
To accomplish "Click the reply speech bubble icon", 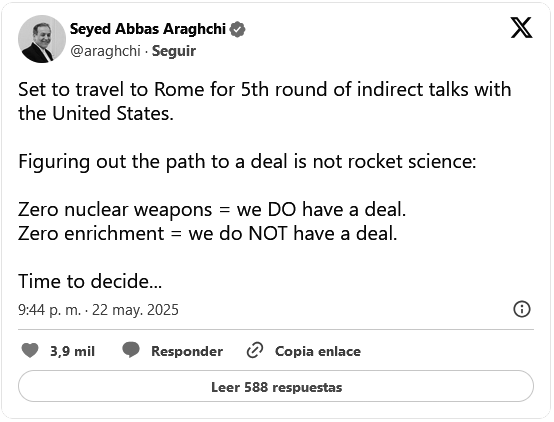I will (x=131, y=350).
